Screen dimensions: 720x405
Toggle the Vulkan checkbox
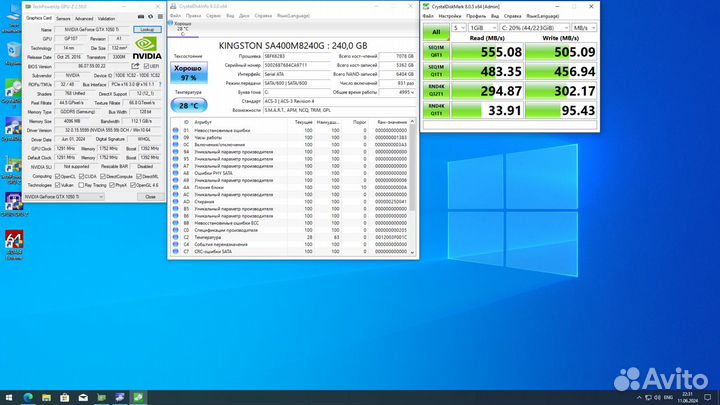(x=58, y=185)
